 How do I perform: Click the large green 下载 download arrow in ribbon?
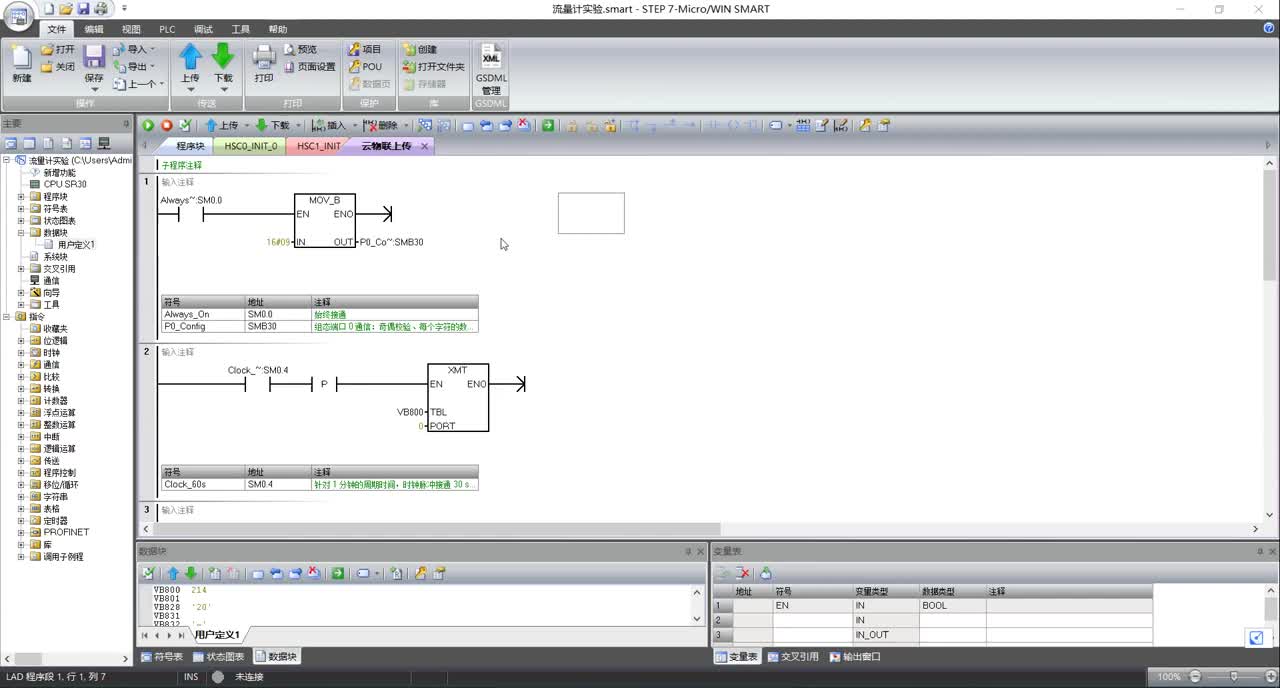(x=223, y=57)
